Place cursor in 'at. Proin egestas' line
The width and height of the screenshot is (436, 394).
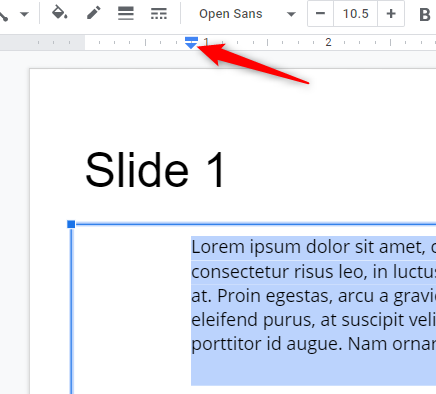[x=313, y=296]
